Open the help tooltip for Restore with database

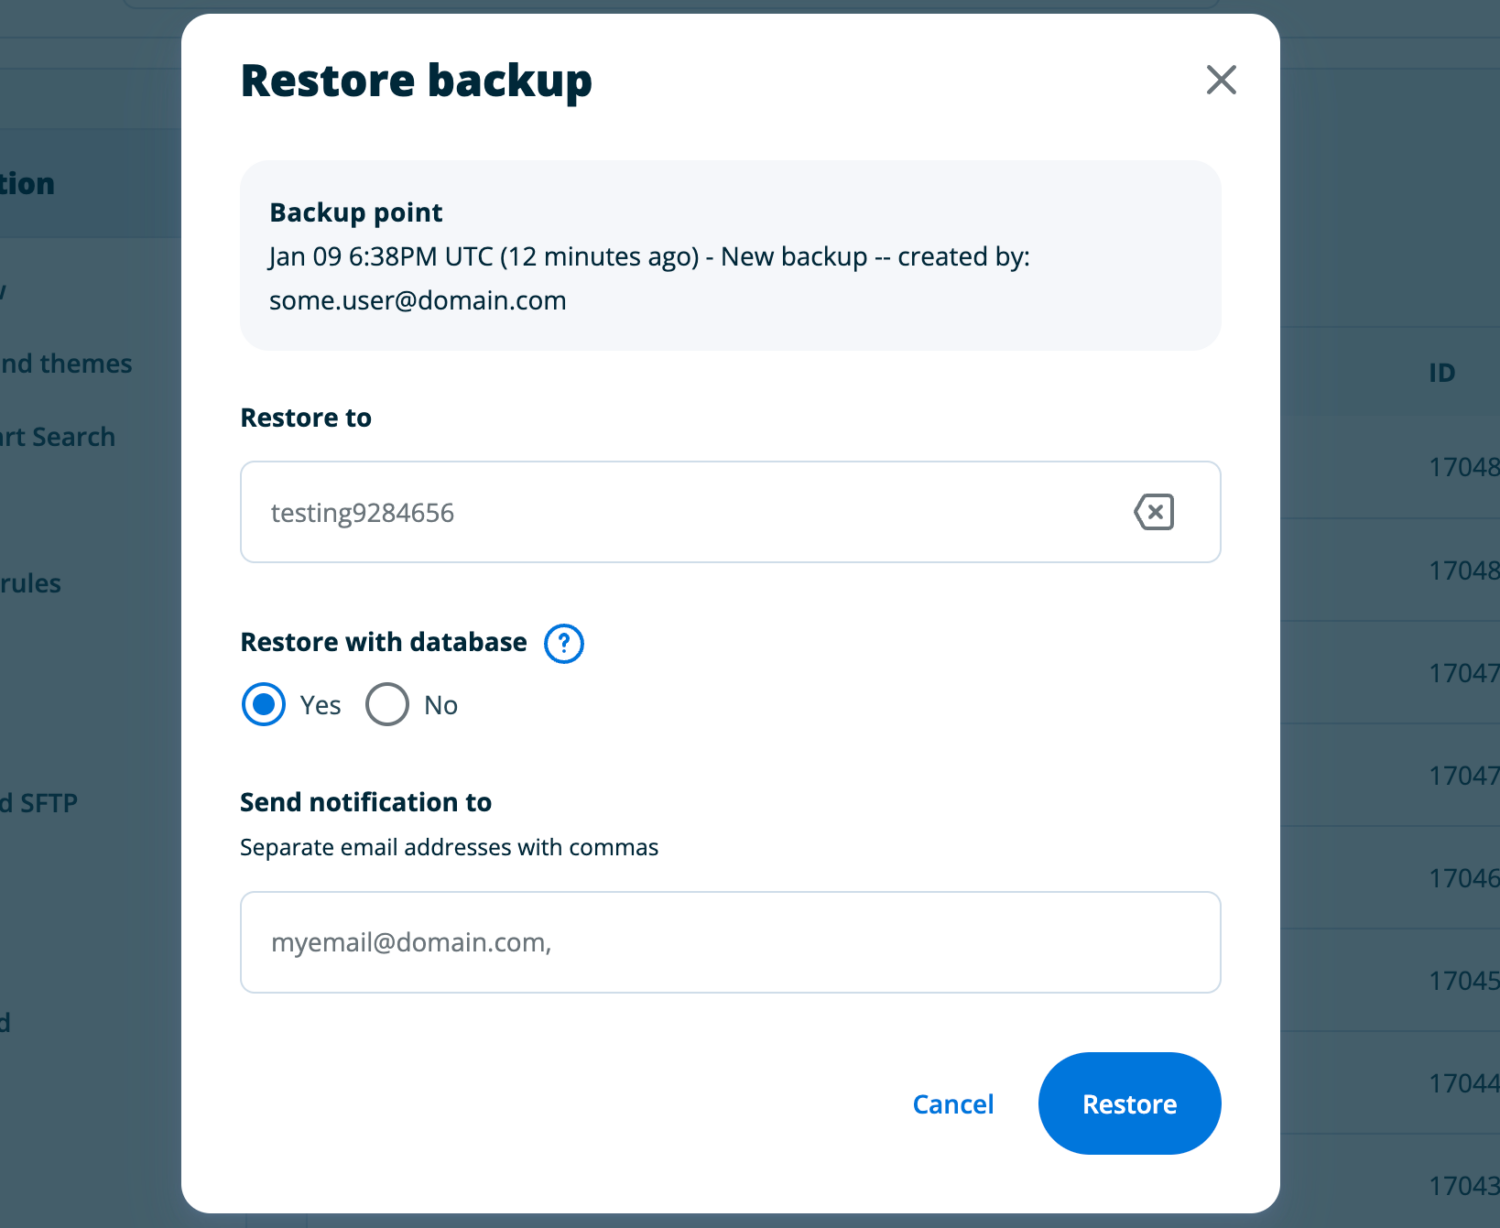[x=563, y=643]
